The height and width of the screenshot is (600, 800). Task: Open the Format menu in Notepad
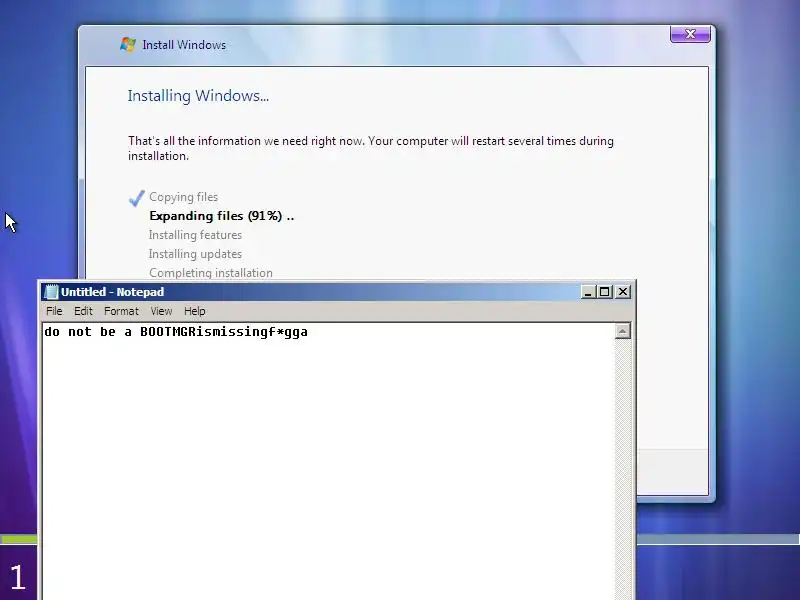tap(121, 311)
